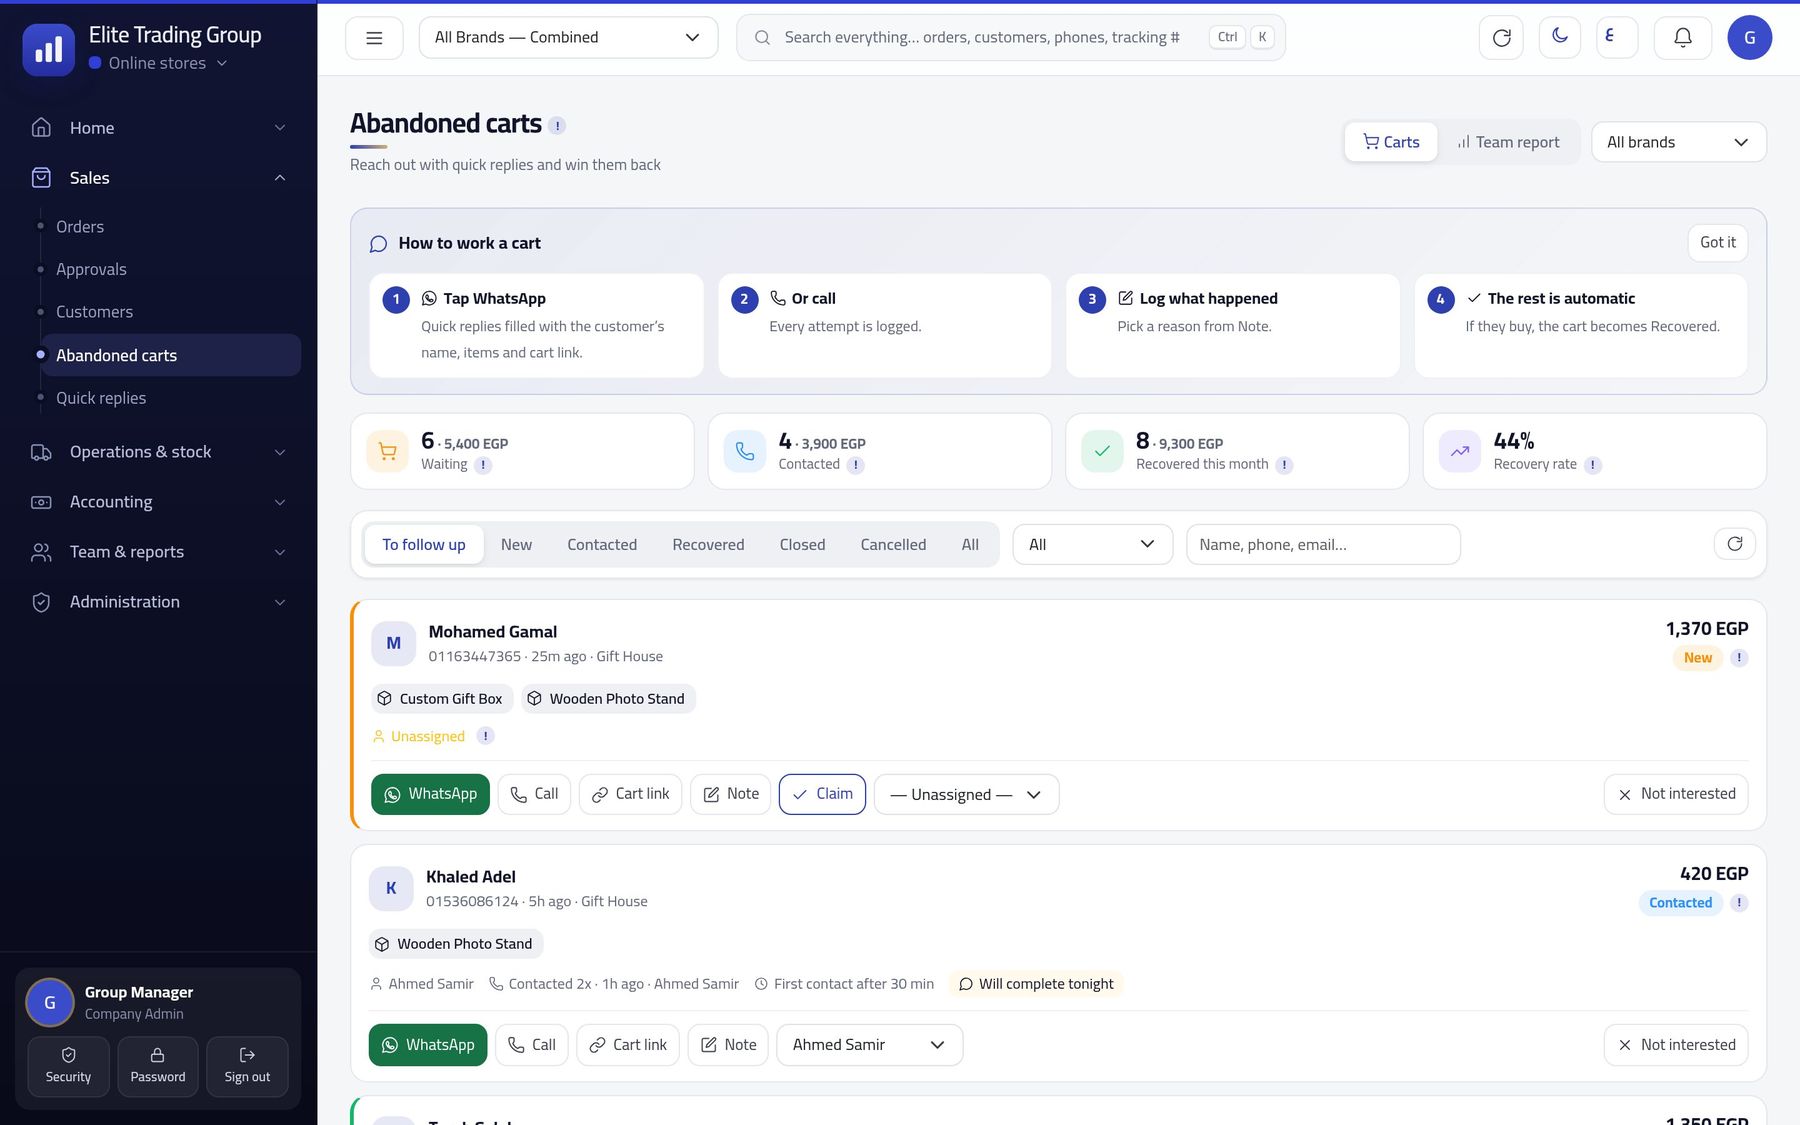Click info icon beside the Contacted status badge
The height and width of the screenshot is (1125, 1800).
[1739, 903]
